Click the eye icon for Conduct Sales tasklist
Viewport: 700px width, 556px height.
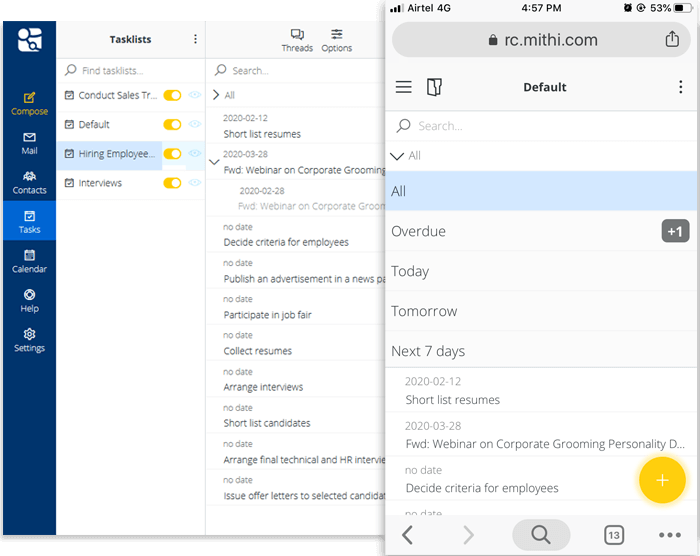click(x=195, y=96)
